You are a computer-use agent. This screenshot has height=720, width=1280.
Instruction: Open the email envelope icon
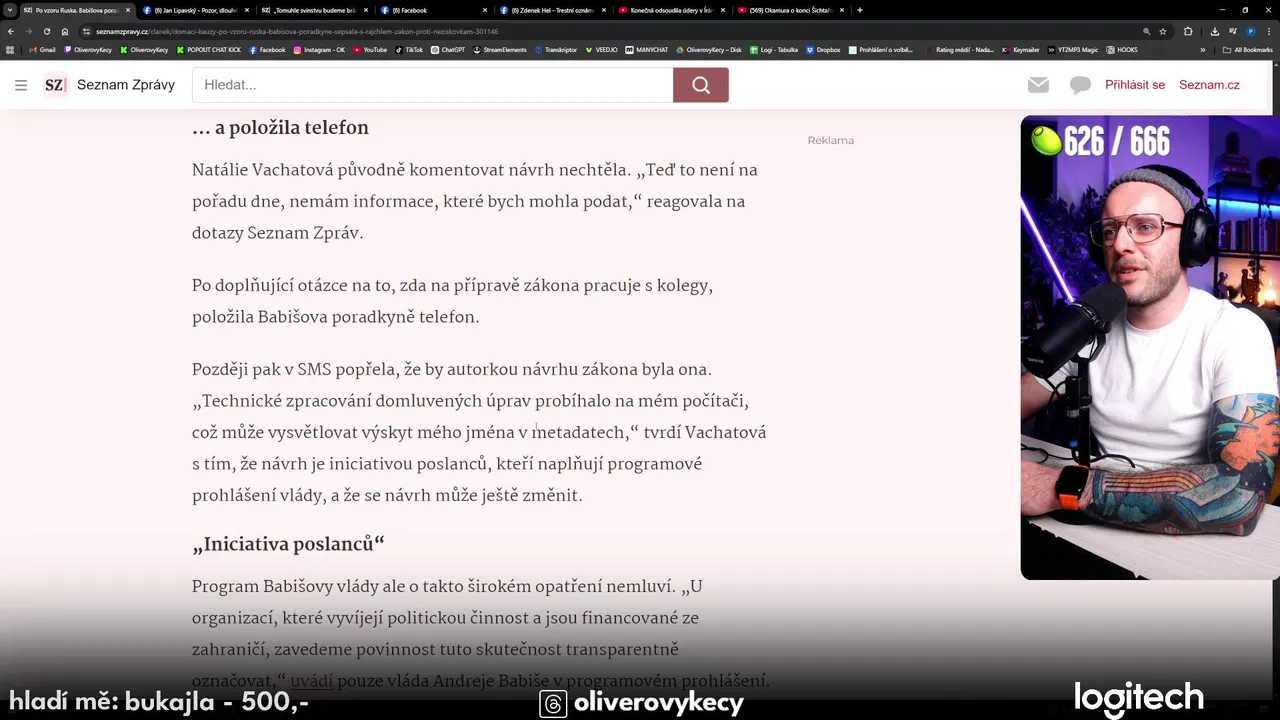click(x=1038, y=85)
